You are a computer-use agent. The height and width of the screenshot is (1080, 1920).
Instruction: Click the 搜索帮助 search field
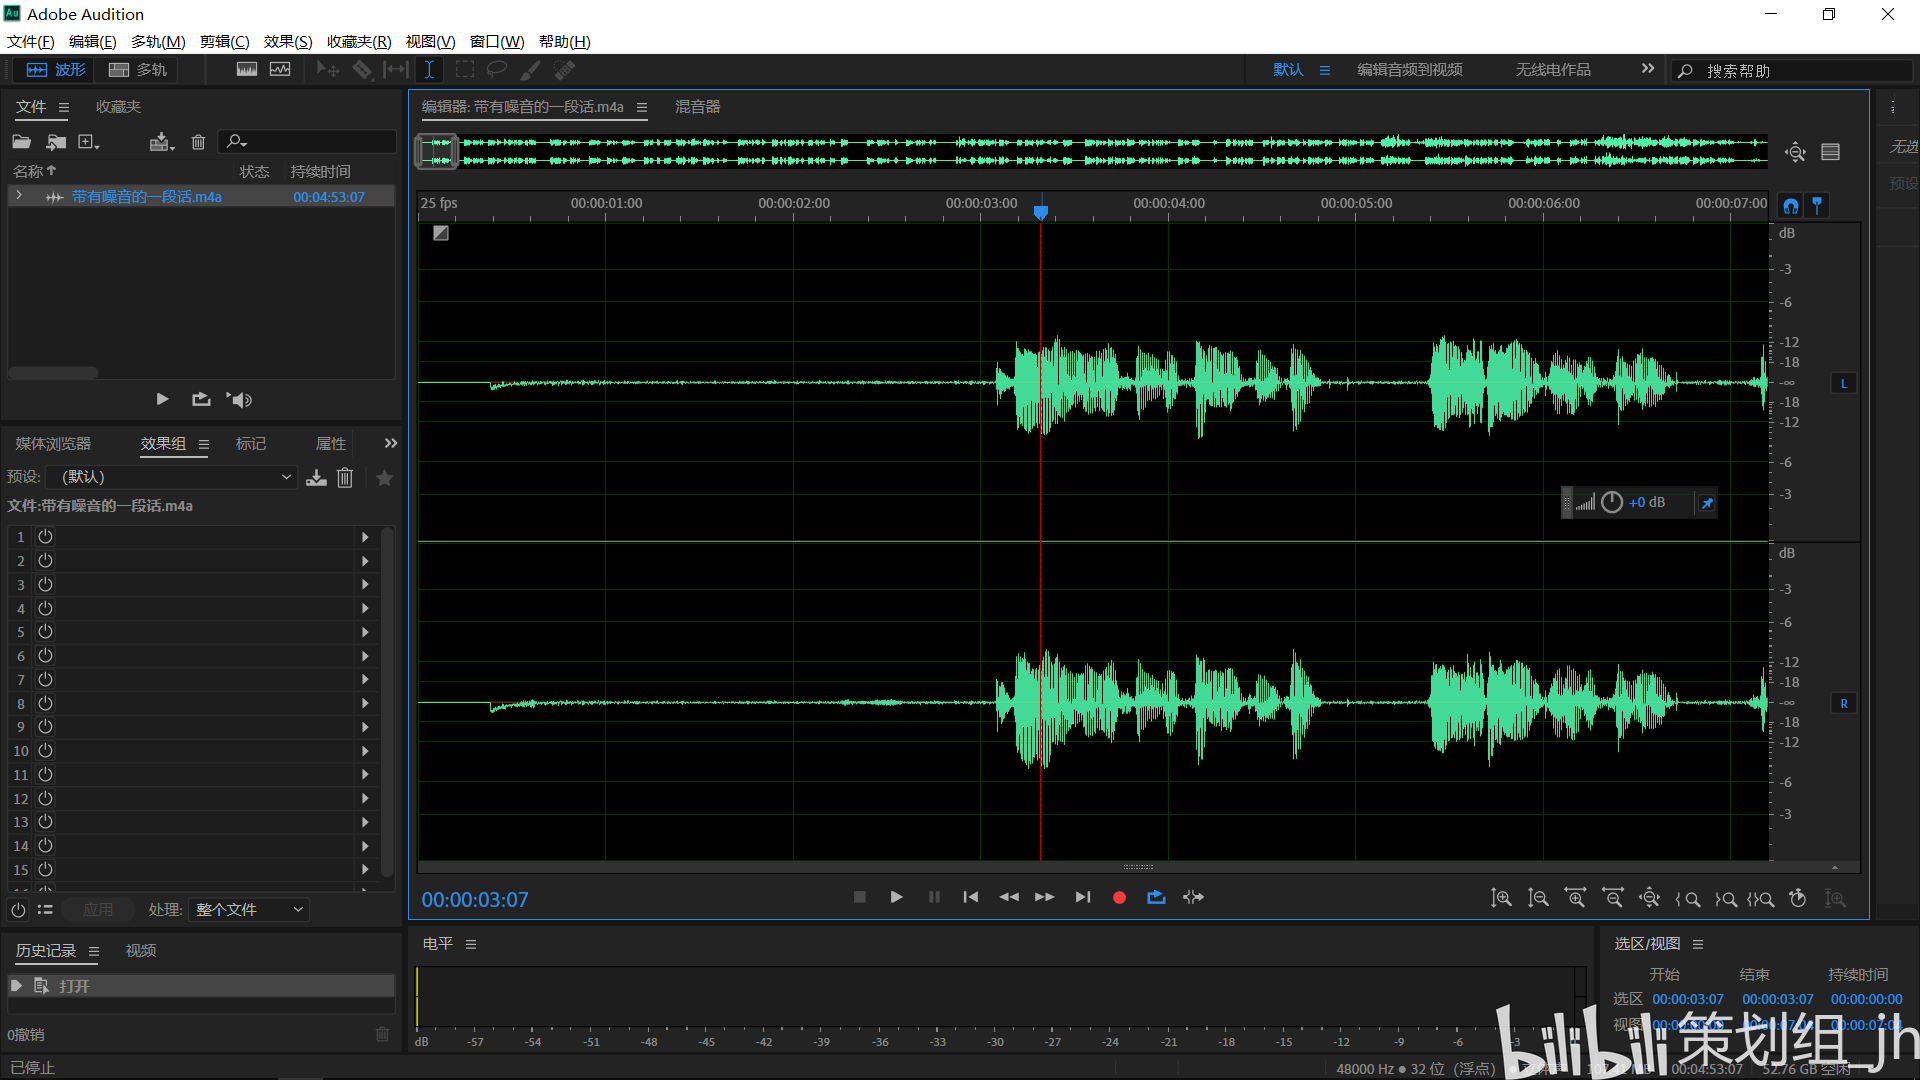(1792, 71)
